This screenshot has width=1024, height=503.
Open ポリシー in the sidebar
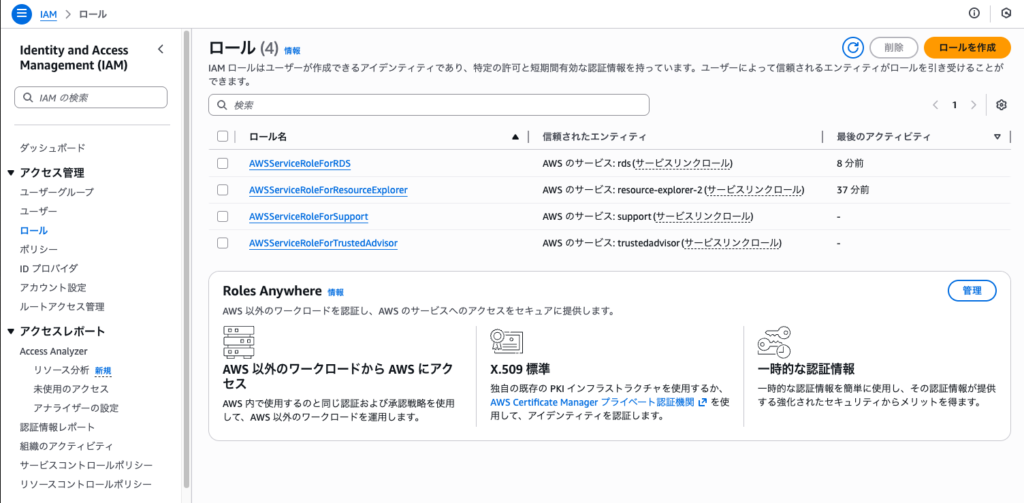(39, 249)
